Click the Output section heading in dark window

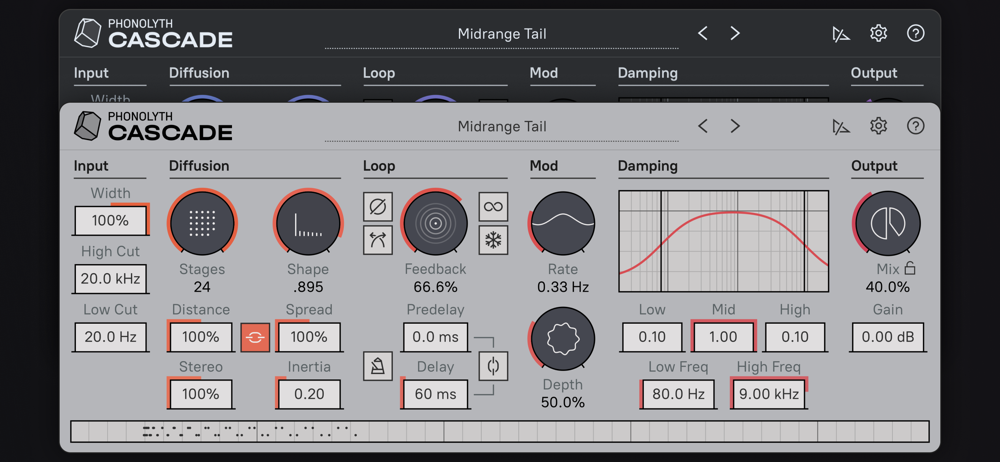[x=874, y=73]
